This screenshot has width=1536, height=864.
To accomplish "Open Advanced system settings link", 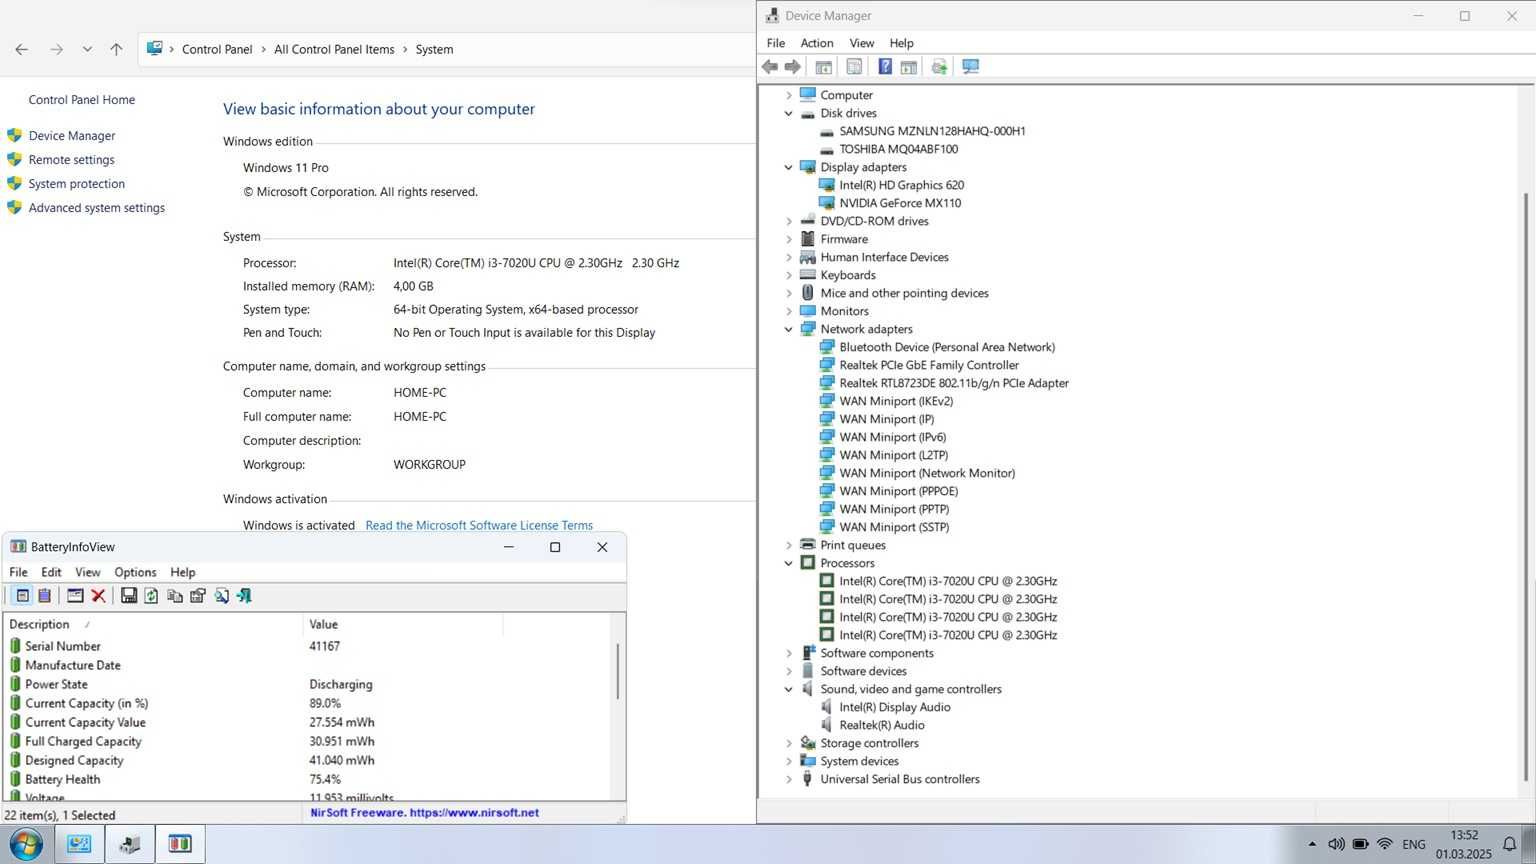I will click(97, 208).
